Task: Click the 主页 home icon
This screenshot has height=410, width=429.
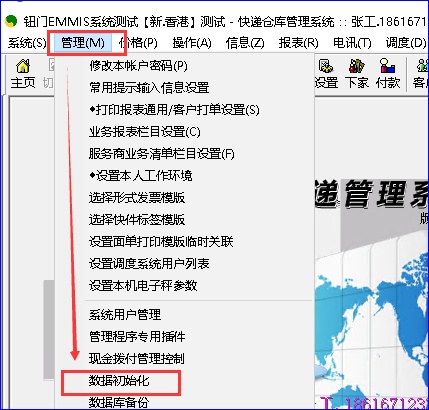Action: [23, 74]
